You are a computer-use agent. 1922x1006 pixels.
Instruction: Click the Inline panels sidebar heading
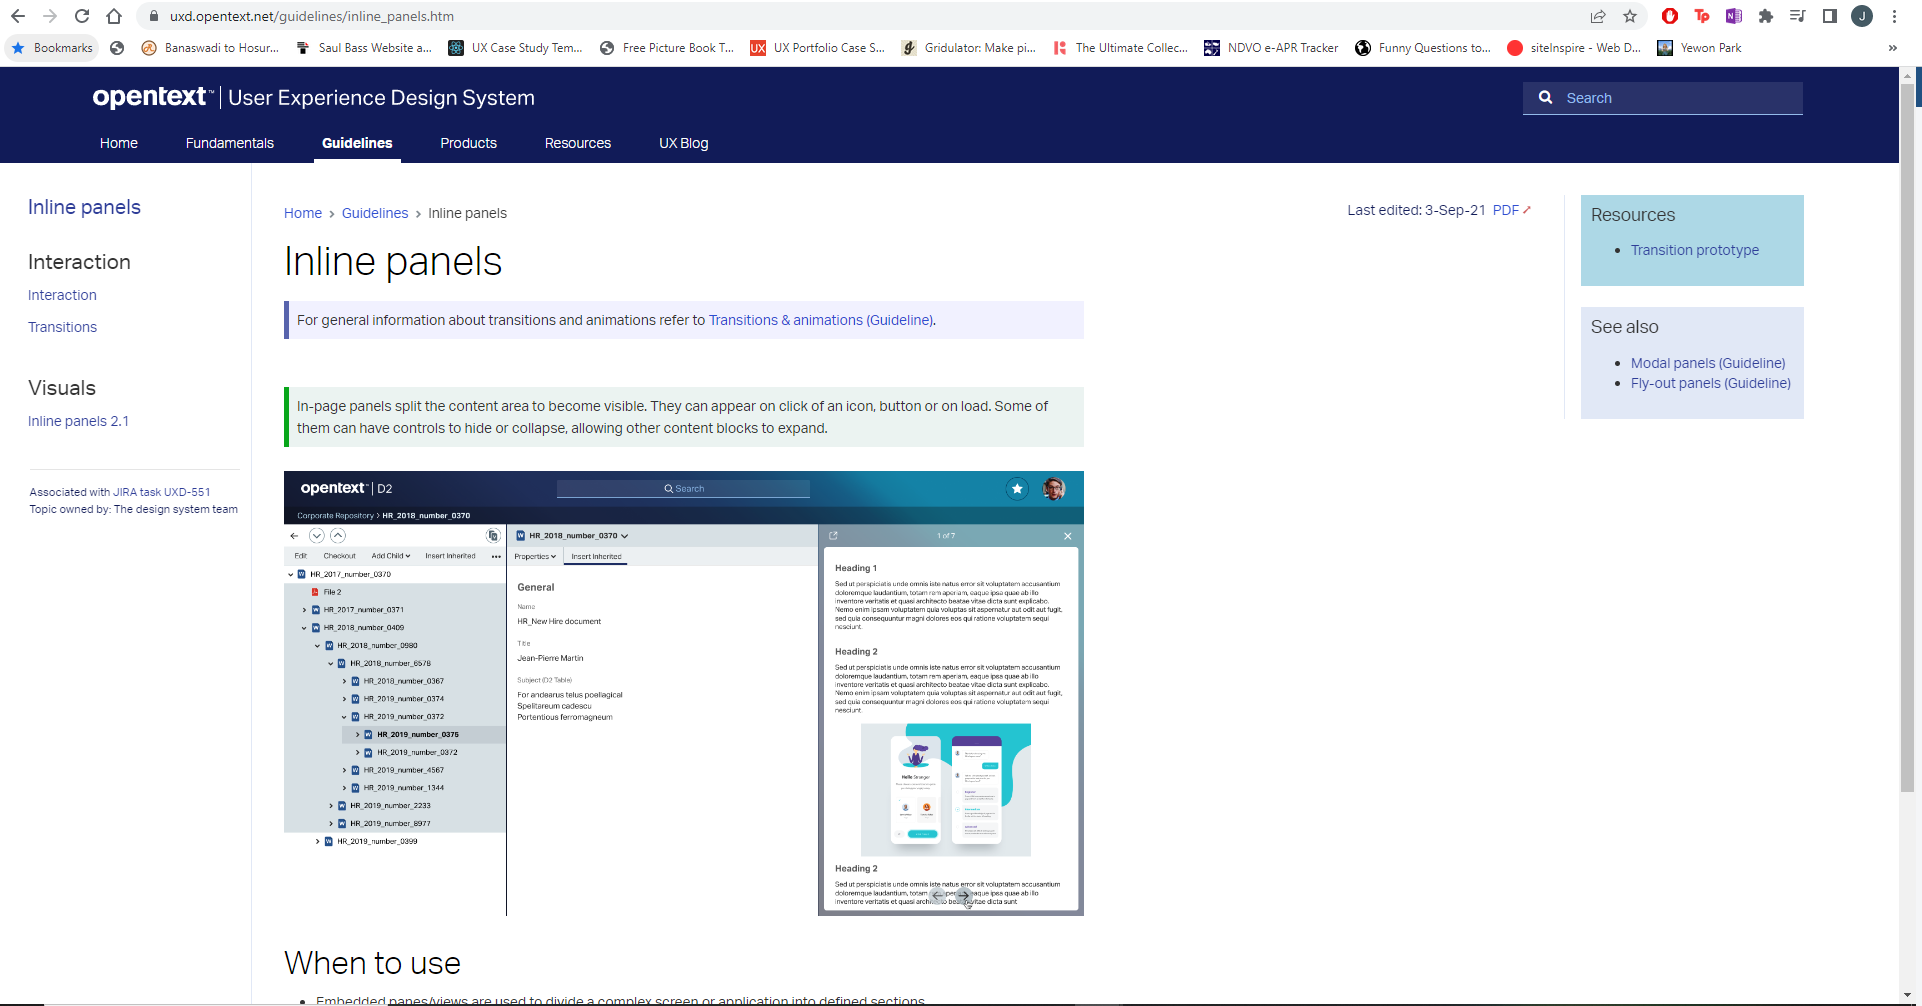tap(84, 207)
